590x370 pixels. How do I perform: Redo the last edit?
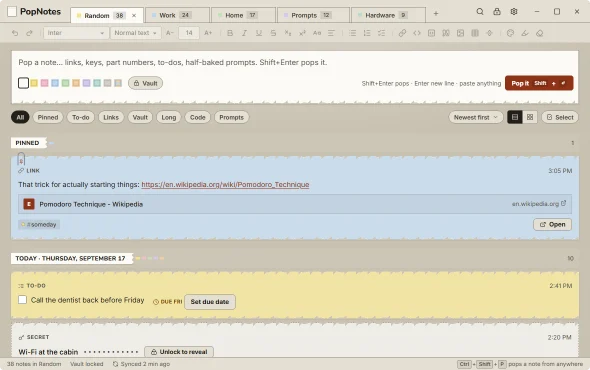click(29, 33)
